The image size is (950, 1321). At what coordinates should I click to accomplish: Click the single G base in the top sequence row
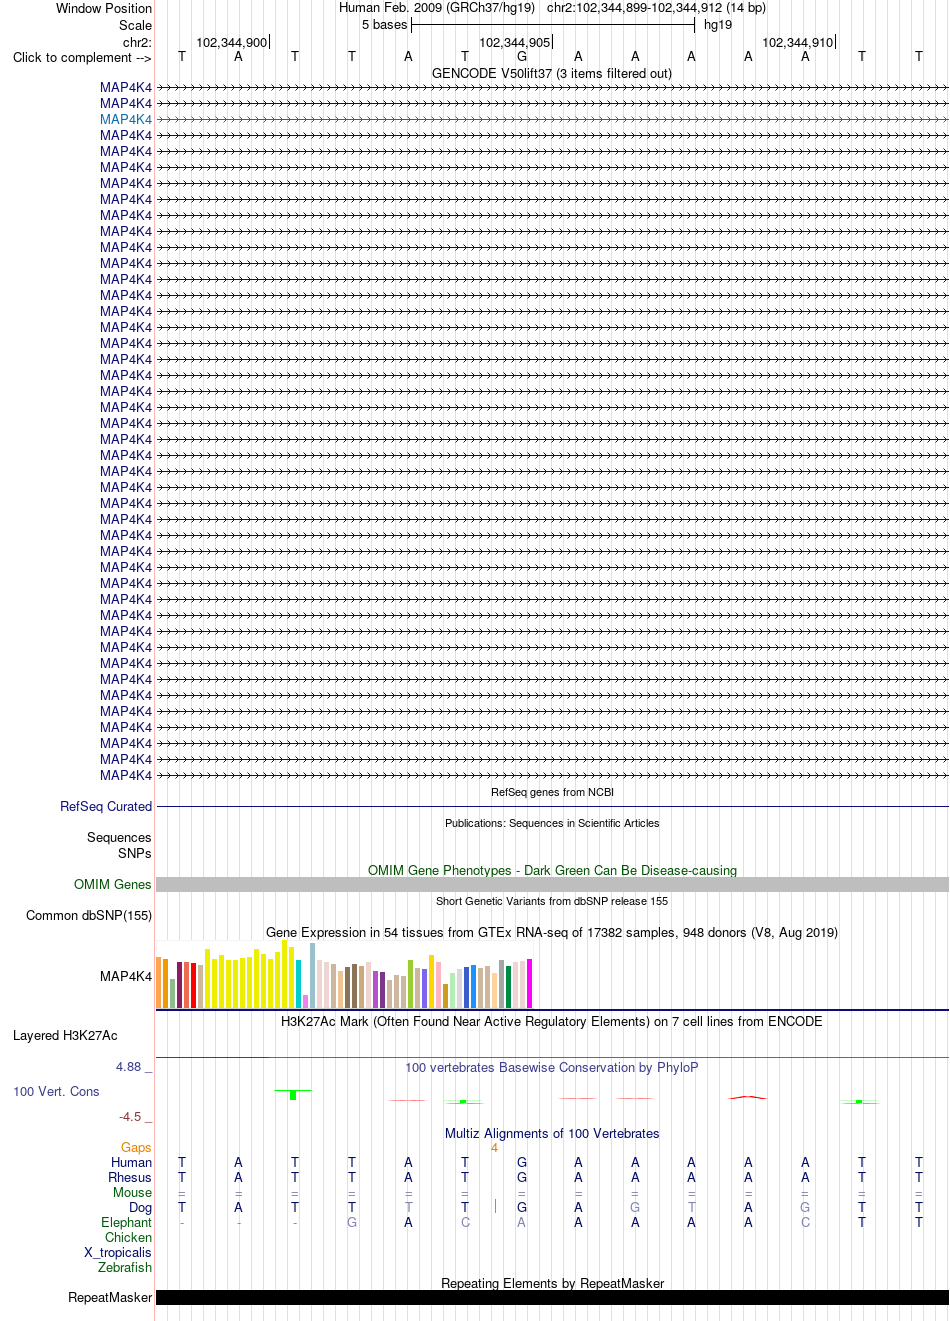[x=522, y=57]
